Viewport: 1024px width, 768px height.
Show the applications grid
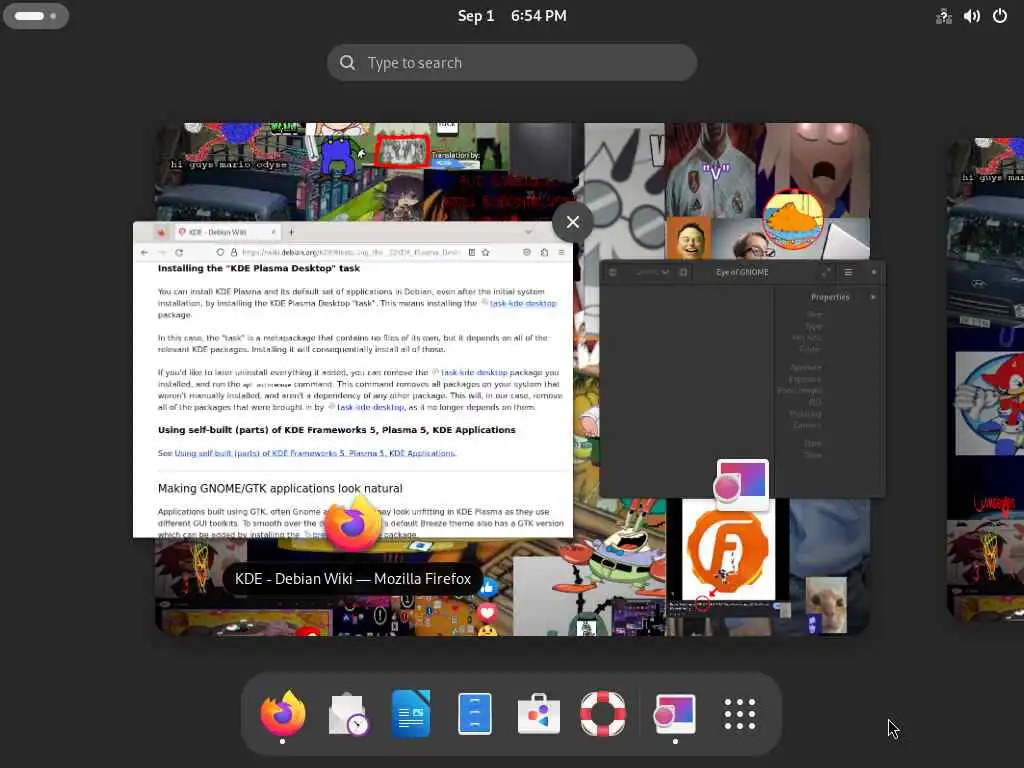pos(739,713)
